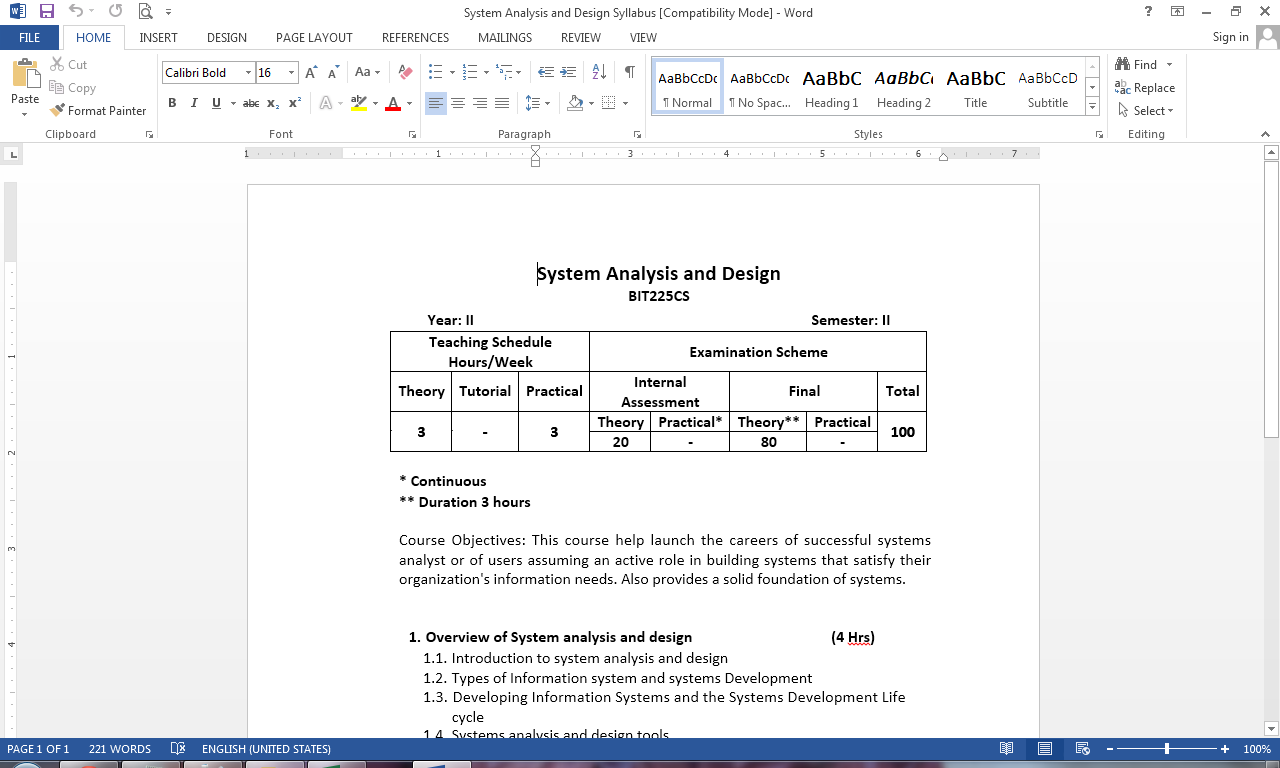The width and height of the screenshot is (1280, 768).
Task: Expand the Bullets dropdown arrow
Action: pos(452,73)
